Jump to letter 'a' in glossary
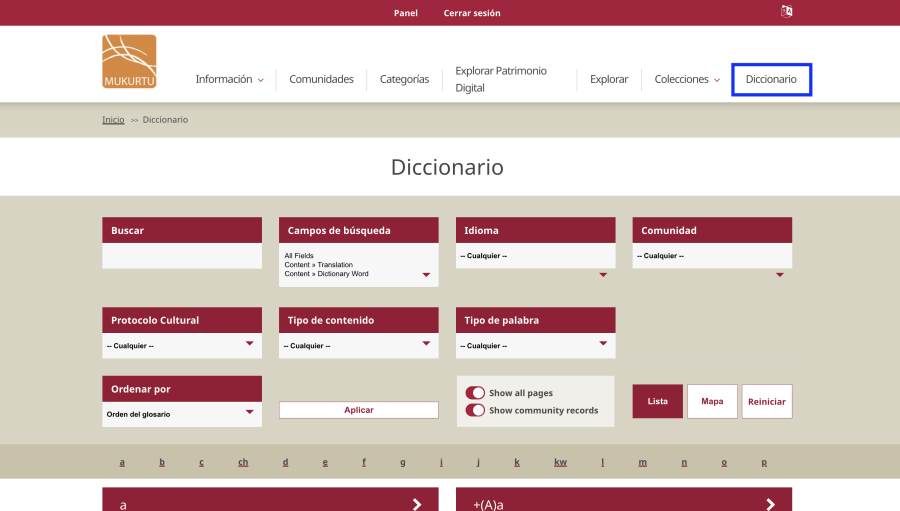Screen dimensions: 900x511 [x=122, y=462]
